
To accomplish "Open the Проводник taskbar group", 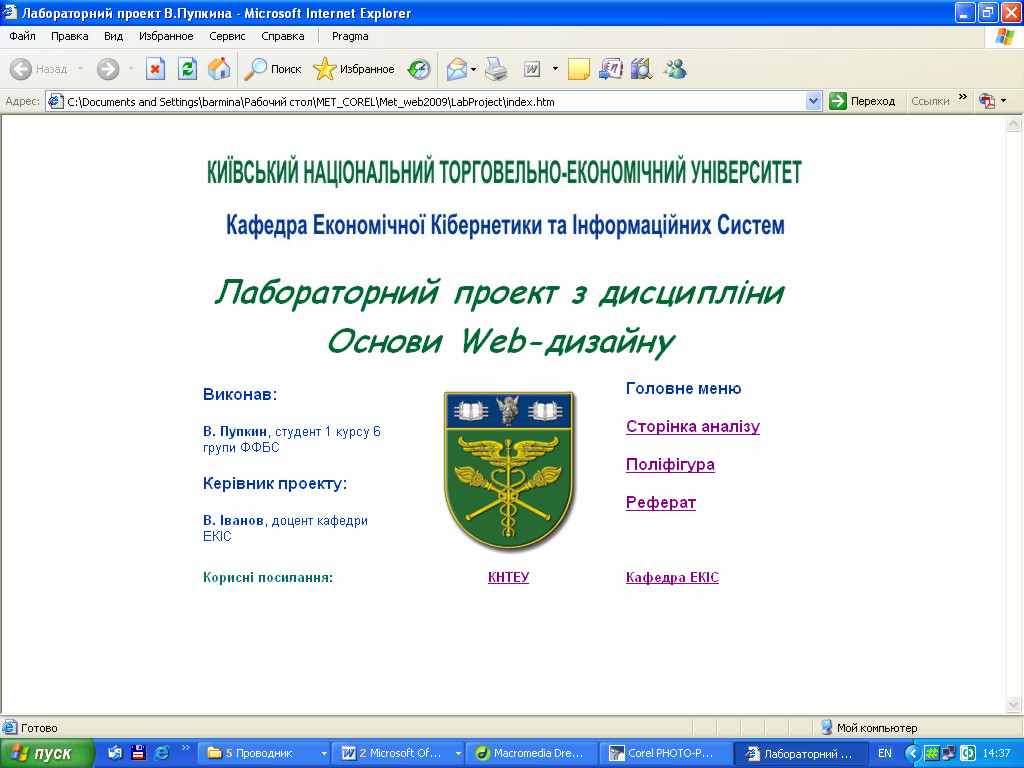I will pos(264,753).
